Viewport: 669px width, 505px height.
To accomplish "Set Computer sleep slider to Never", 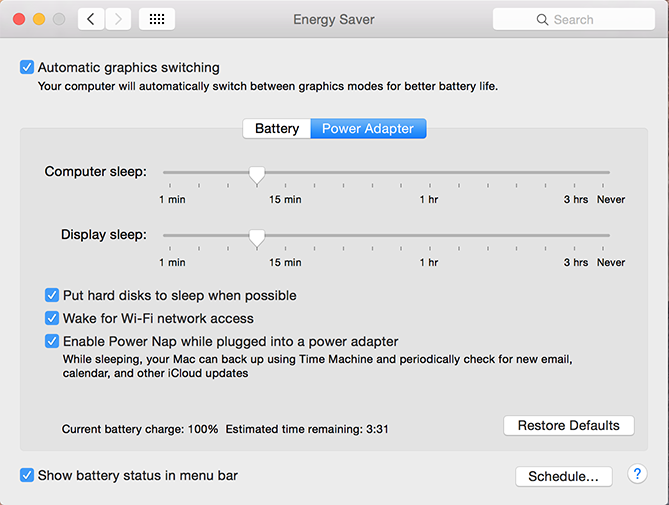I will click(x=609, y=173).
